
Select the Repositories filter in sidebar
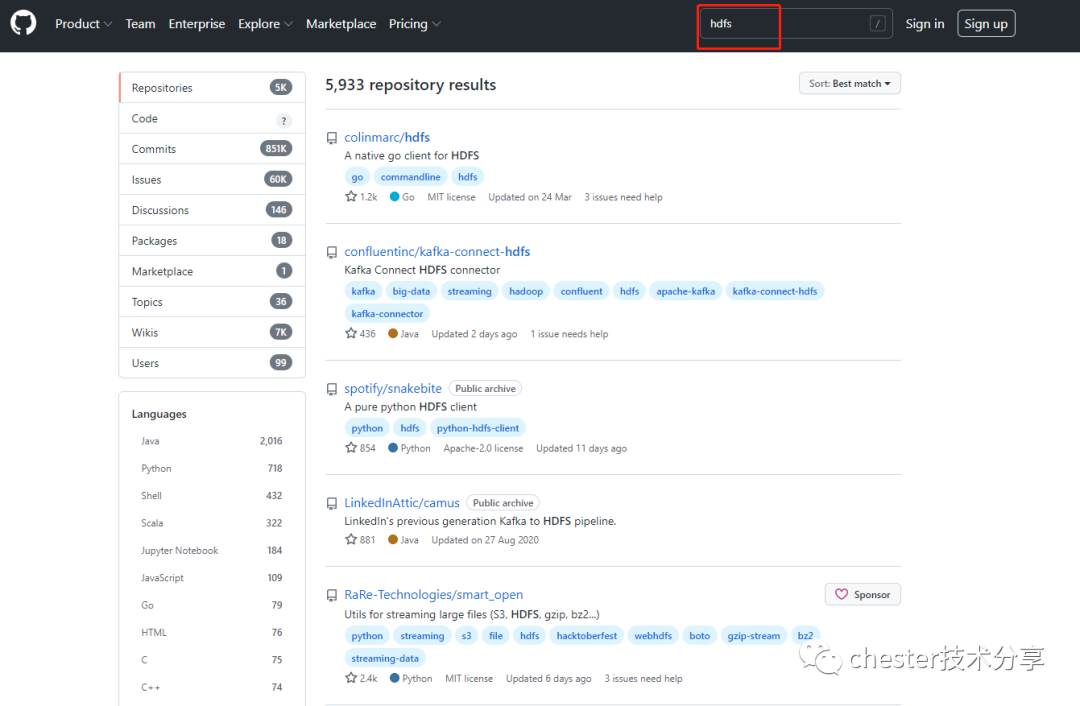pyautogui.click(x=212, y=87)
